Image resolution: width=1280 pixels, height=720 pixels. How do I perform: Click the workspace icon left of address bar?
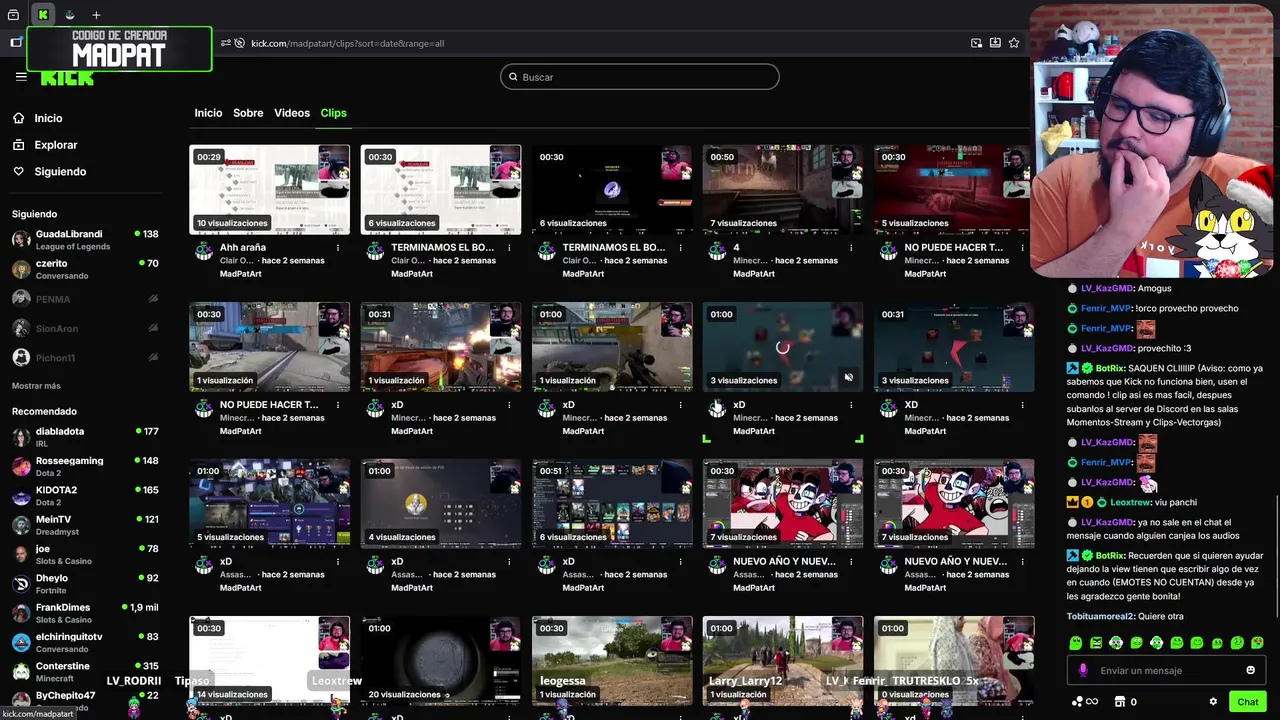coord(16,42)
